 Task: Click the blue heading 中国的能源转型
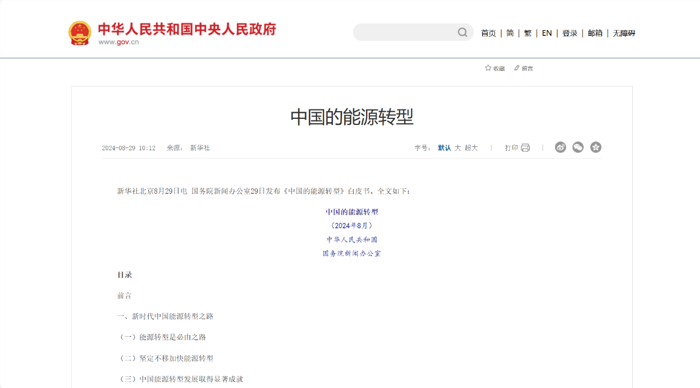pos(352,212)
